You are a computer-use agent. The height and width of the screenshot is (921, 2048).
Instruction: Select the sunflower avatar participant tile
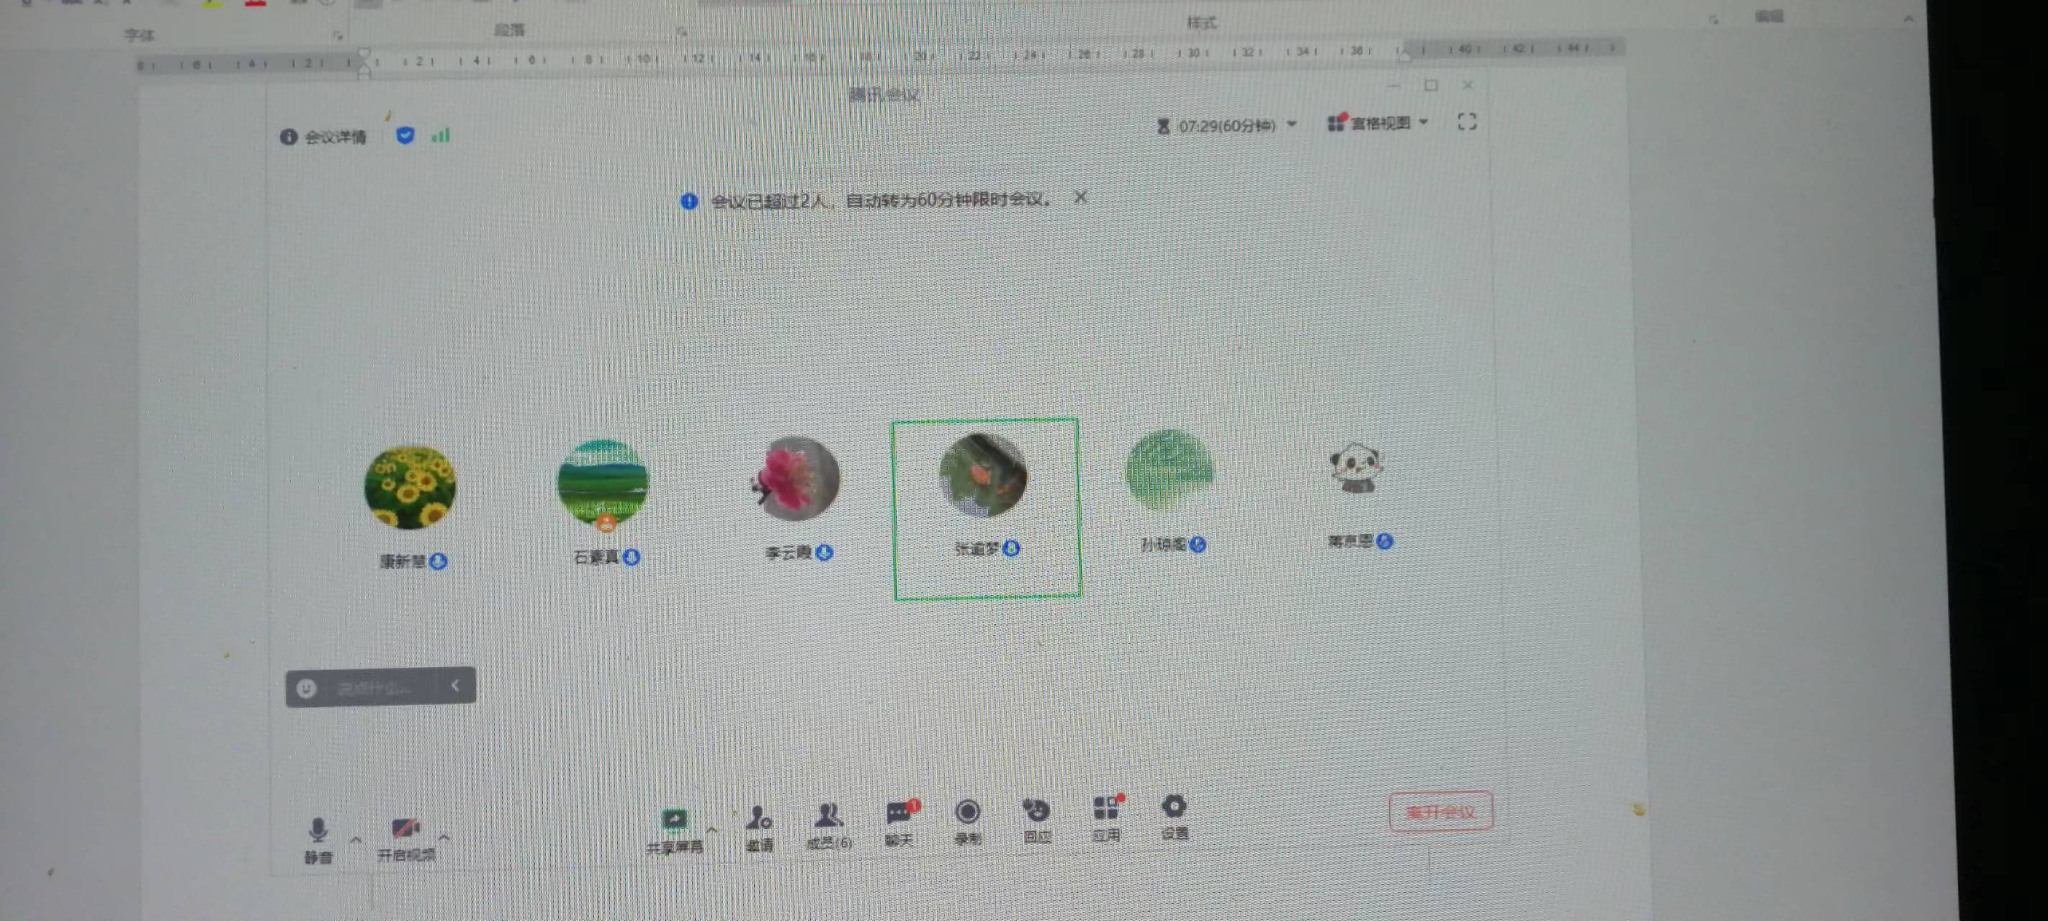tap(410, 488)
